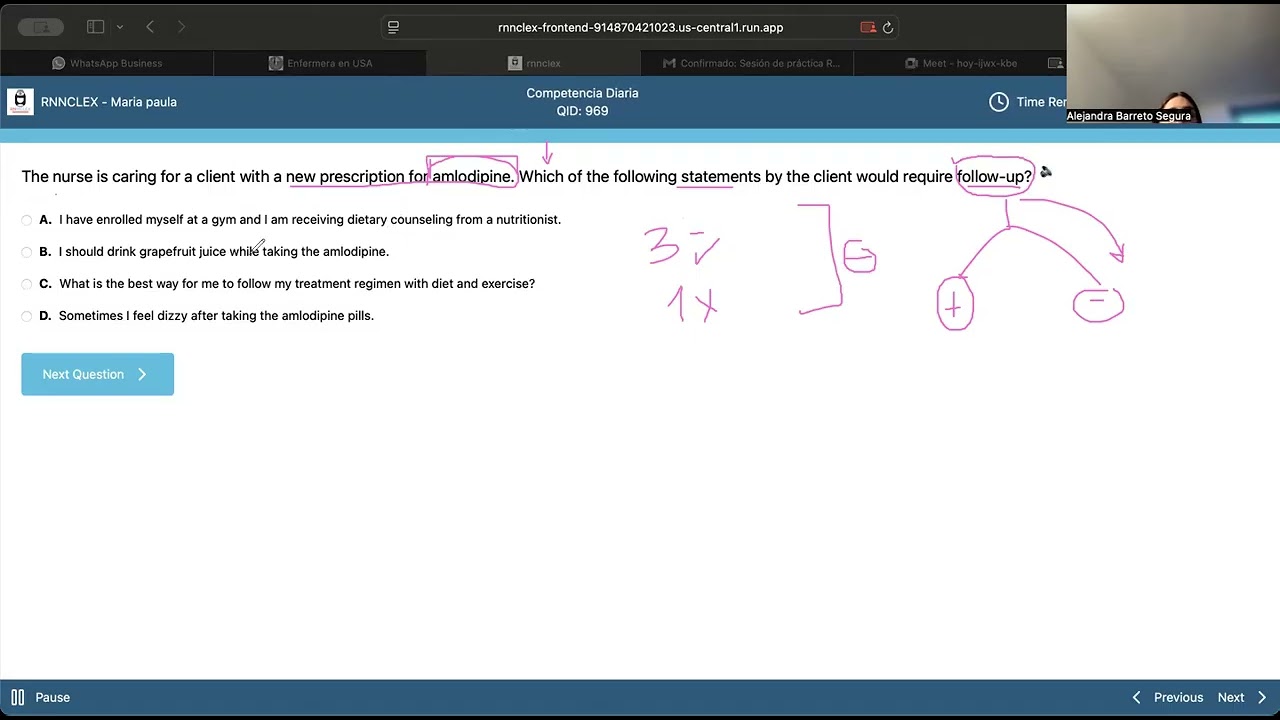Click the clock icon beside Time Remaining
The width and height of the screenshot is (1280, 720).
pyautogui.click(x=999, y=102)
